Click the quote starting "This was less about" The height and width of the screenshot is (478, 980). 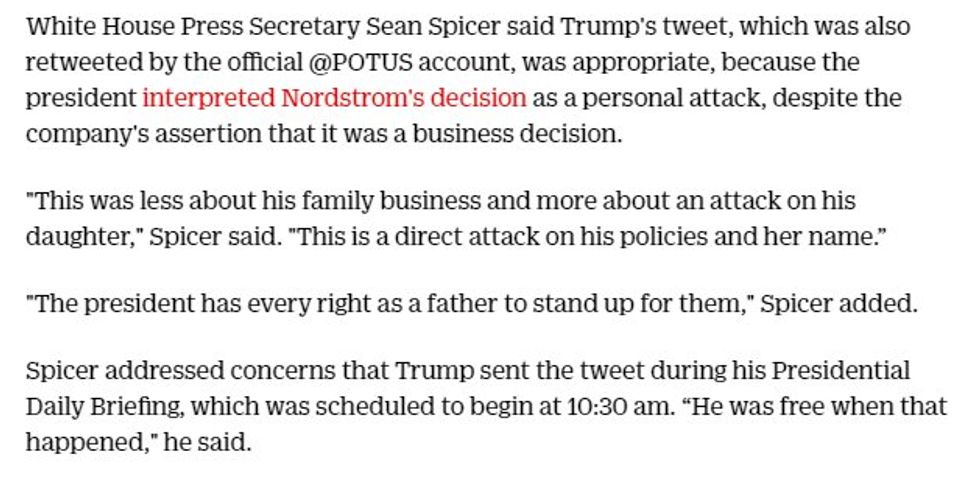pyautogui.click(x=150, y=200)
